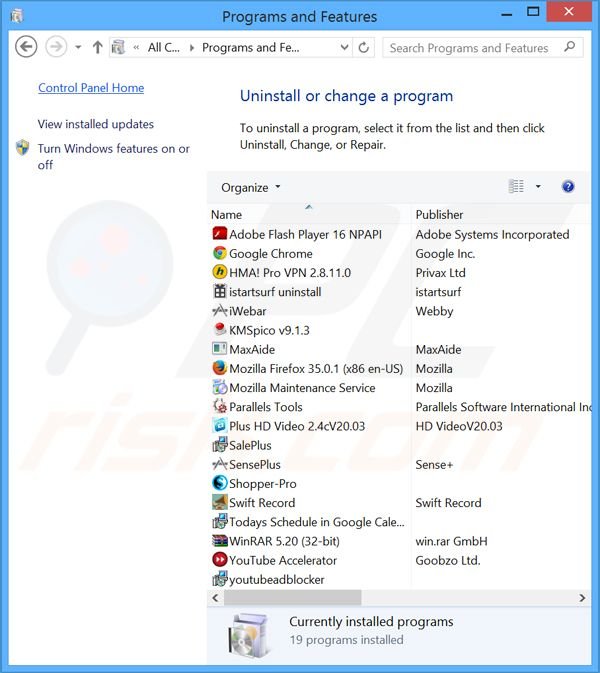This screenshot has height=673, width=600.
Task: Expand the view options dropdown arrow
Action: point(538,187)
